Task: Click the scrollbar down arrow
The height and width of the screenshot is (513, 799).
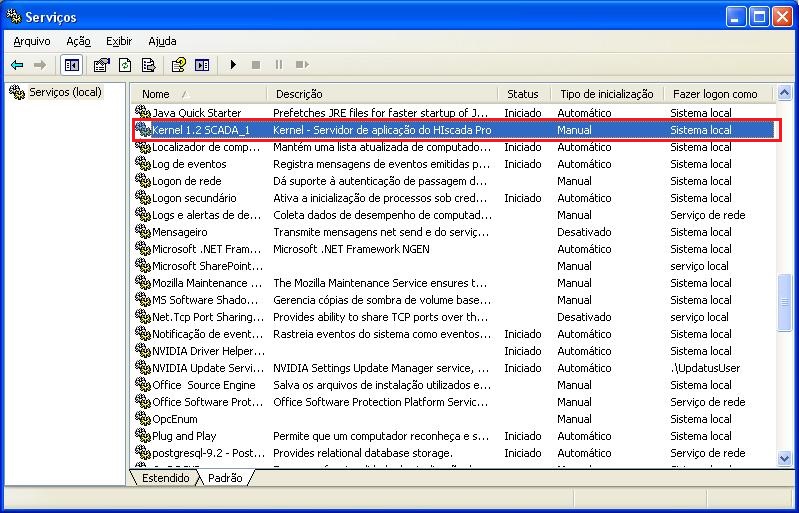Action: 784,458
